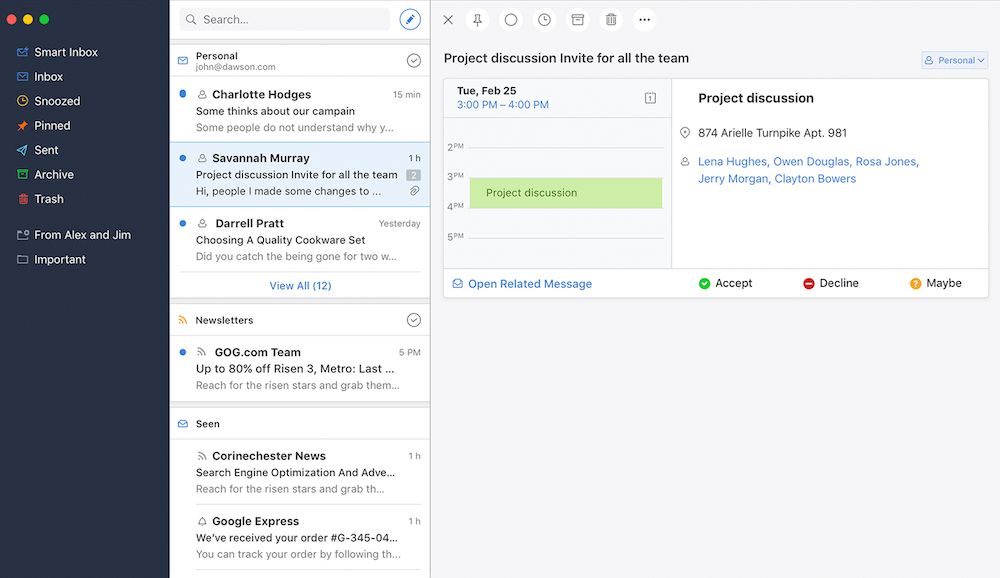Toggle unread dot on Charlotte Hodges email
This screenshot has width=1000, height=578.
tap(182, 94)
